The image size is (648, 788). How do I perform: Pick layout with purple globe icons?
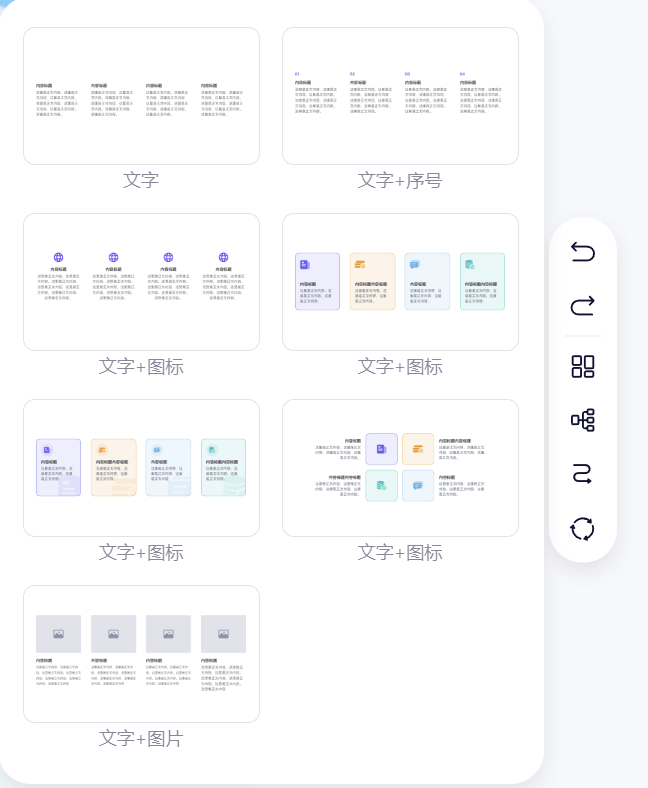[x=141, y=282]
